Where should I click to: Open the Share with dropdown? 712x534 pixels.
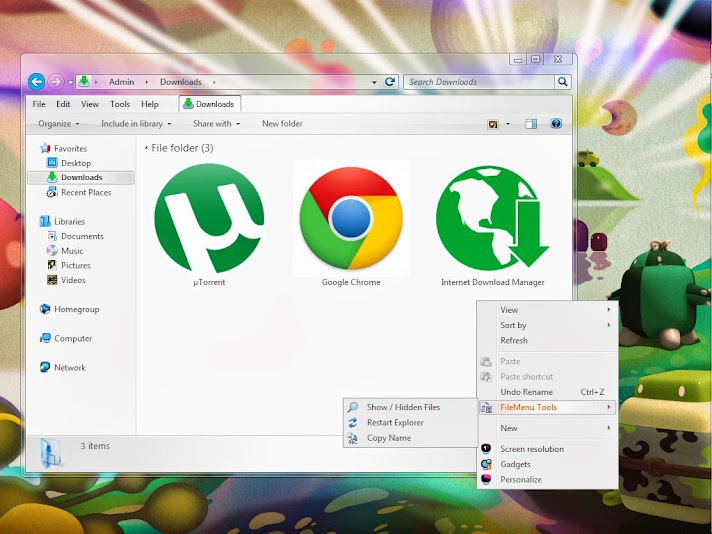[x=216, y=124]
